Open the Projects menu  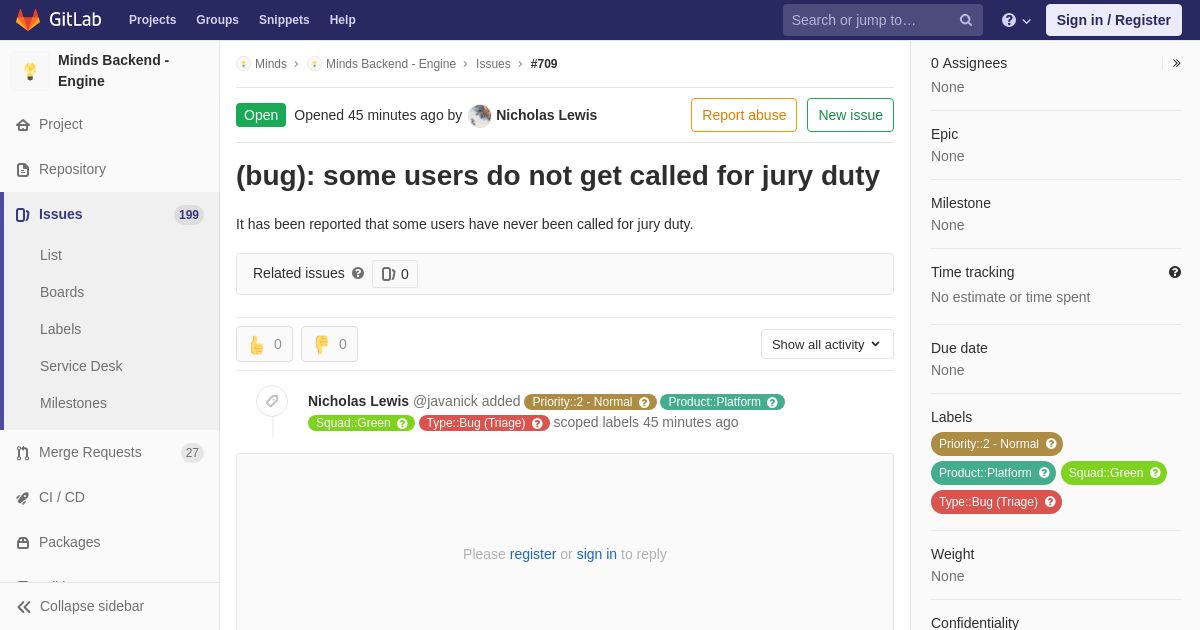(152, 20)
